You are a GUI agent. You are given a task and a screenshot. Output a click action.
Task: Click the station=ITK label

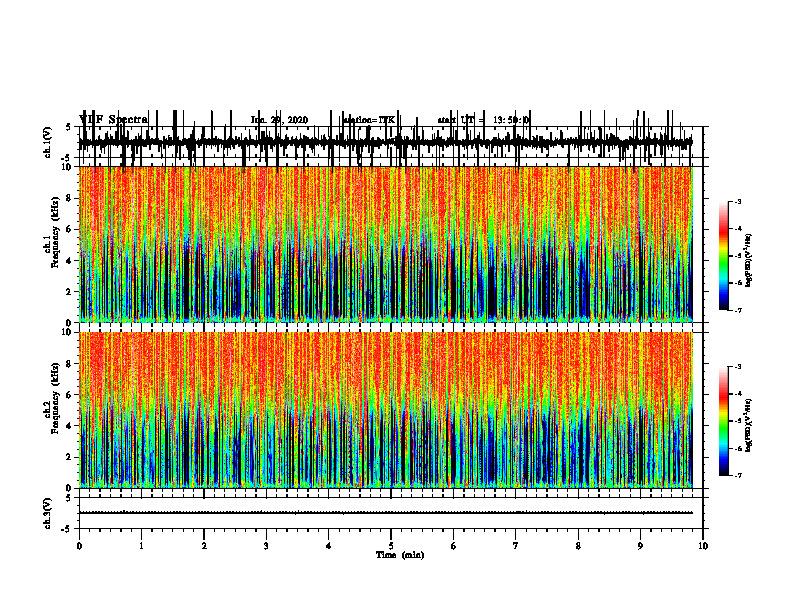[369, 120]
